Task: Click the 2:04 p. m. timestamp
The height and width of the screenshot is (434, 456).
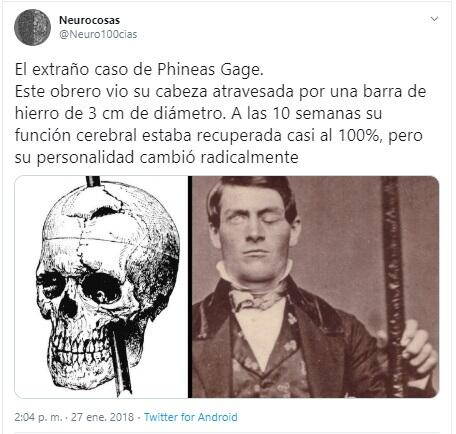Action: pos(38,417)
